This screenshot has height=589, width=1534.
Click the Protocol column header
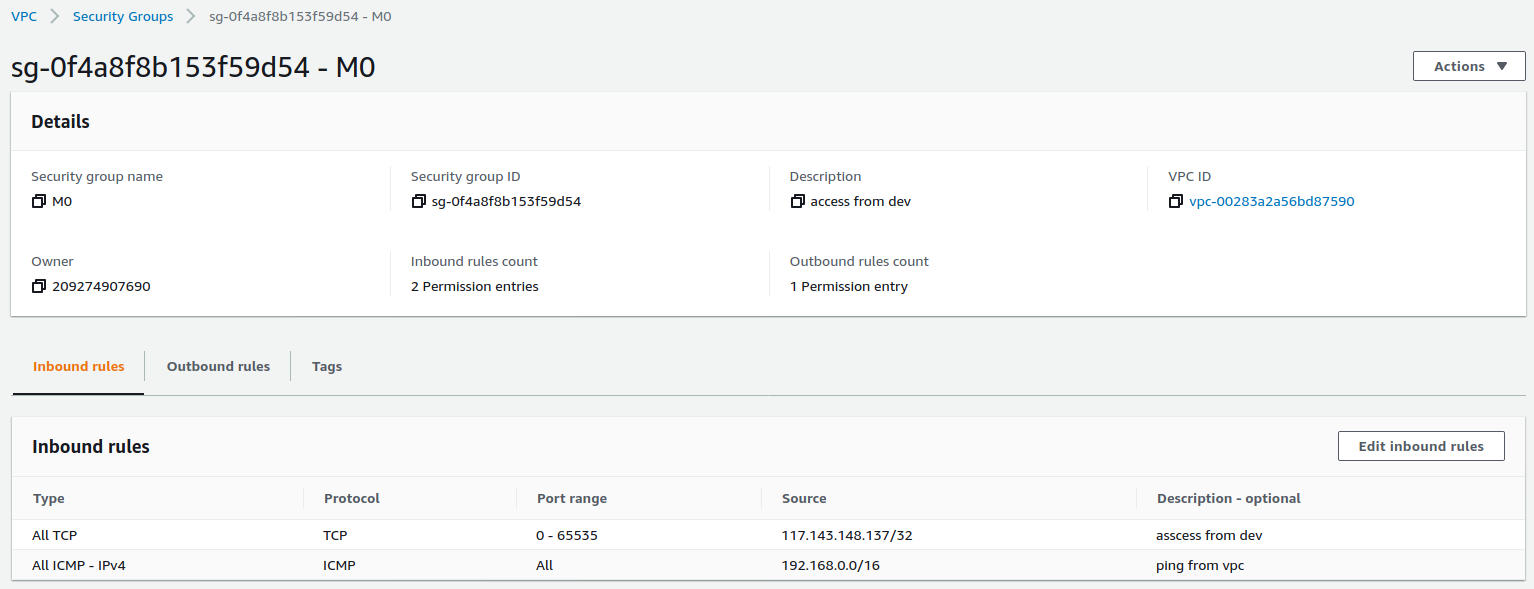[352, 498]
